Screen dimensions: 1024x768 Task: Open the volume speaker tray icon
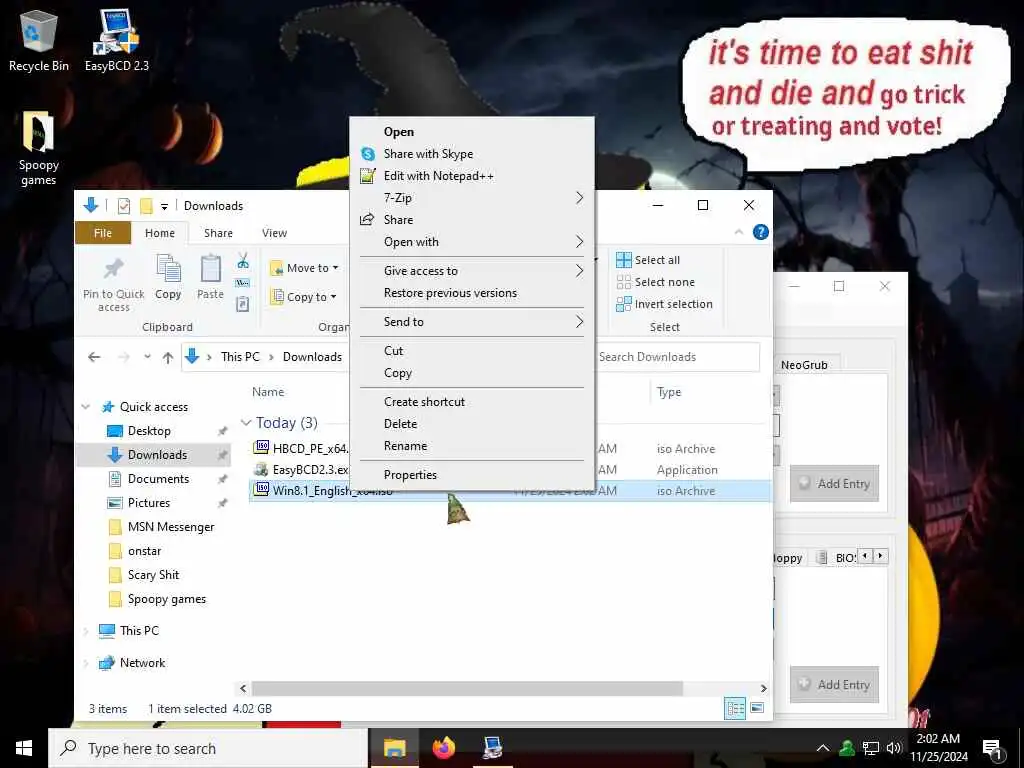point(894,748)
